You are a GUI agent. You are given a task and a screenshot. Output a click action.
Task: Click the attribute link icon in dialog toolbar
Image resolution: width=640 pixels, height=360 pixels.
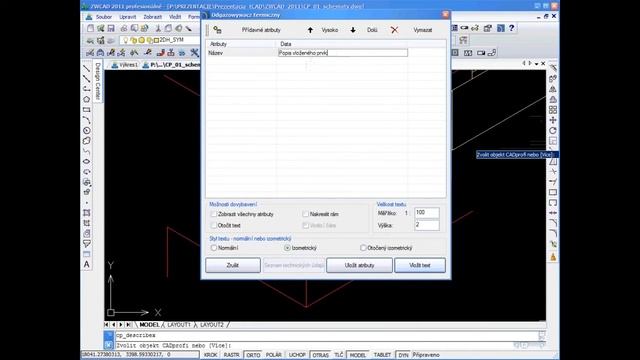218,30
